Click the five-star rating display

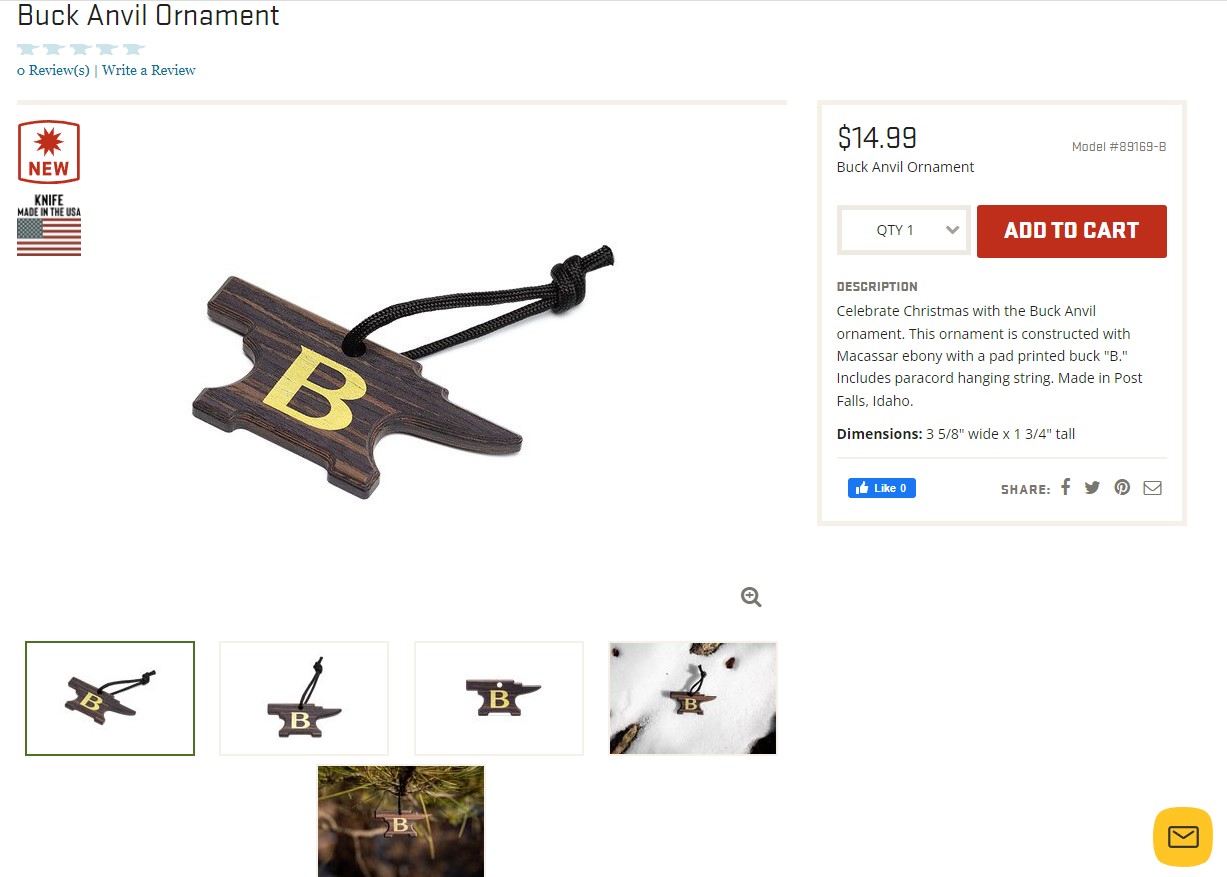tap(81, 48)
